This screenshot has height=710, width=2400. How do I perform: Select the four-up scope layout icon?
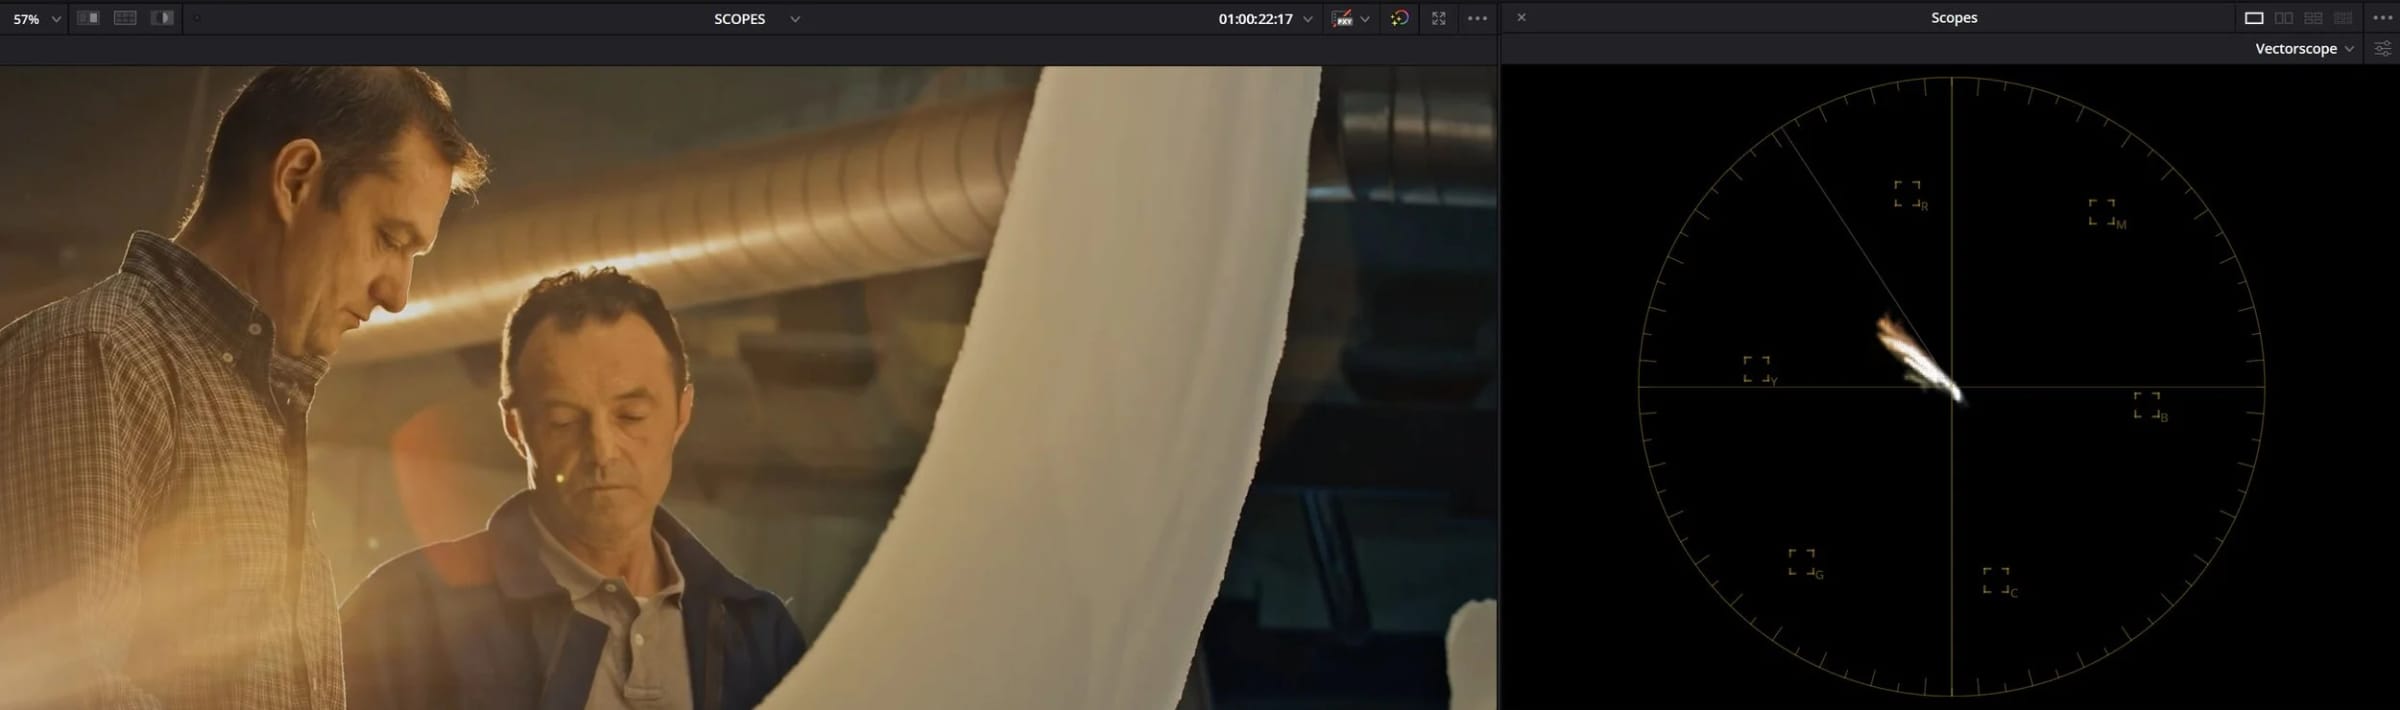(x=2313, y=18)
